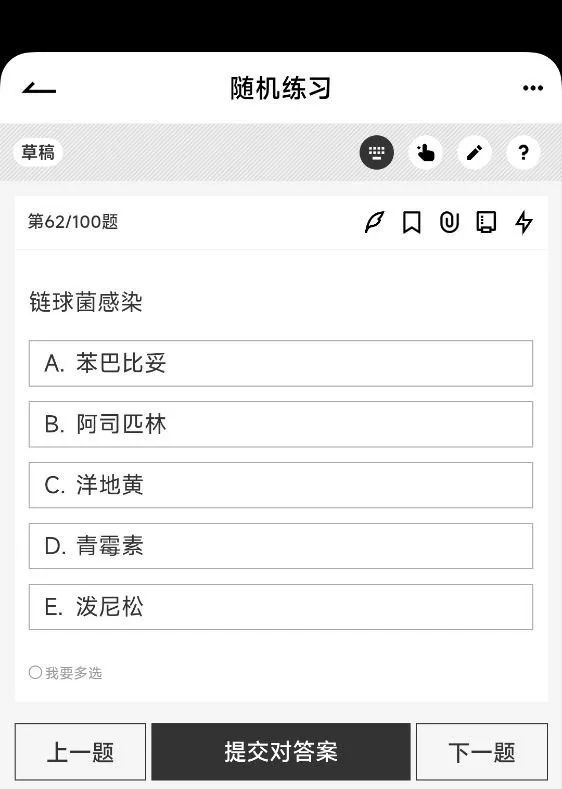Choose answer A. 苯巴比妥
This screenshot has height=789, width=562.
[x=281, y=363]
